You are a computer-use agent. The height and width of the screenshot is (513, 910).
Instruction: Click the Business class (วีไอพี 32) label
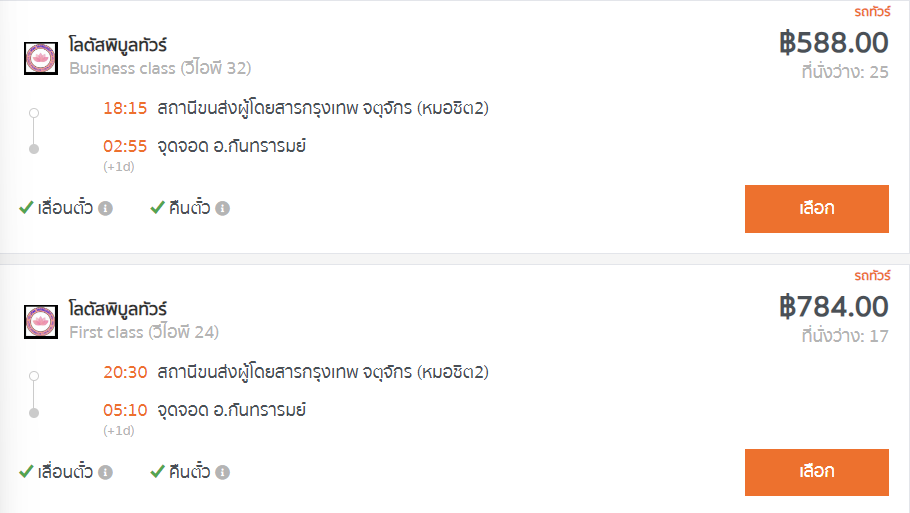pos(160,68)
